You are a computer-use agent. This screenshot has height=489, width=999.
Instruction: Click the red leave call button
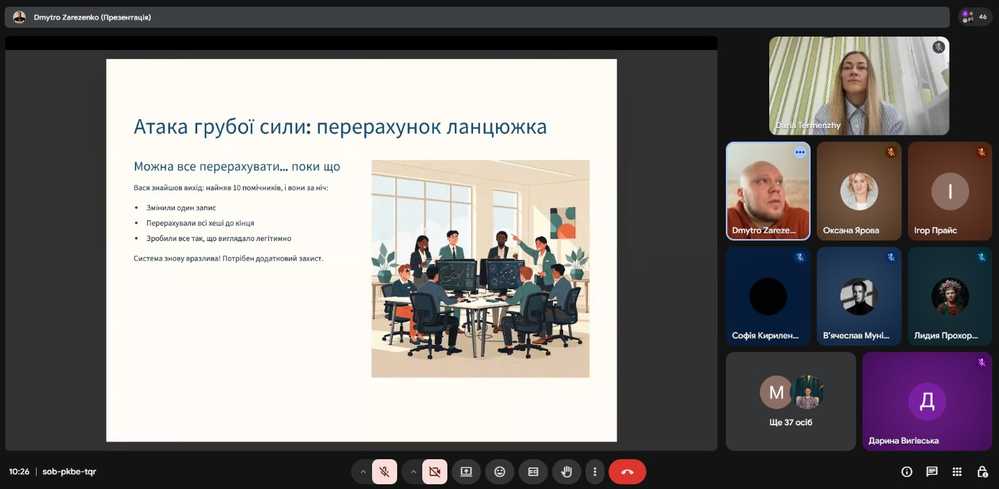pyautogui.click(x=627, y=471)
